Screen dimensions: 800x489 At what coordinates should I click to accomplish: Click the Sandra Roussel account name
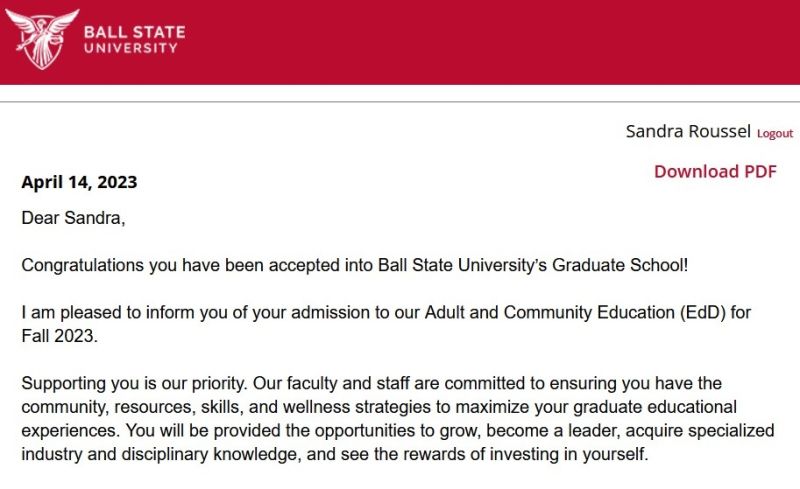click(x=687, y=132)
